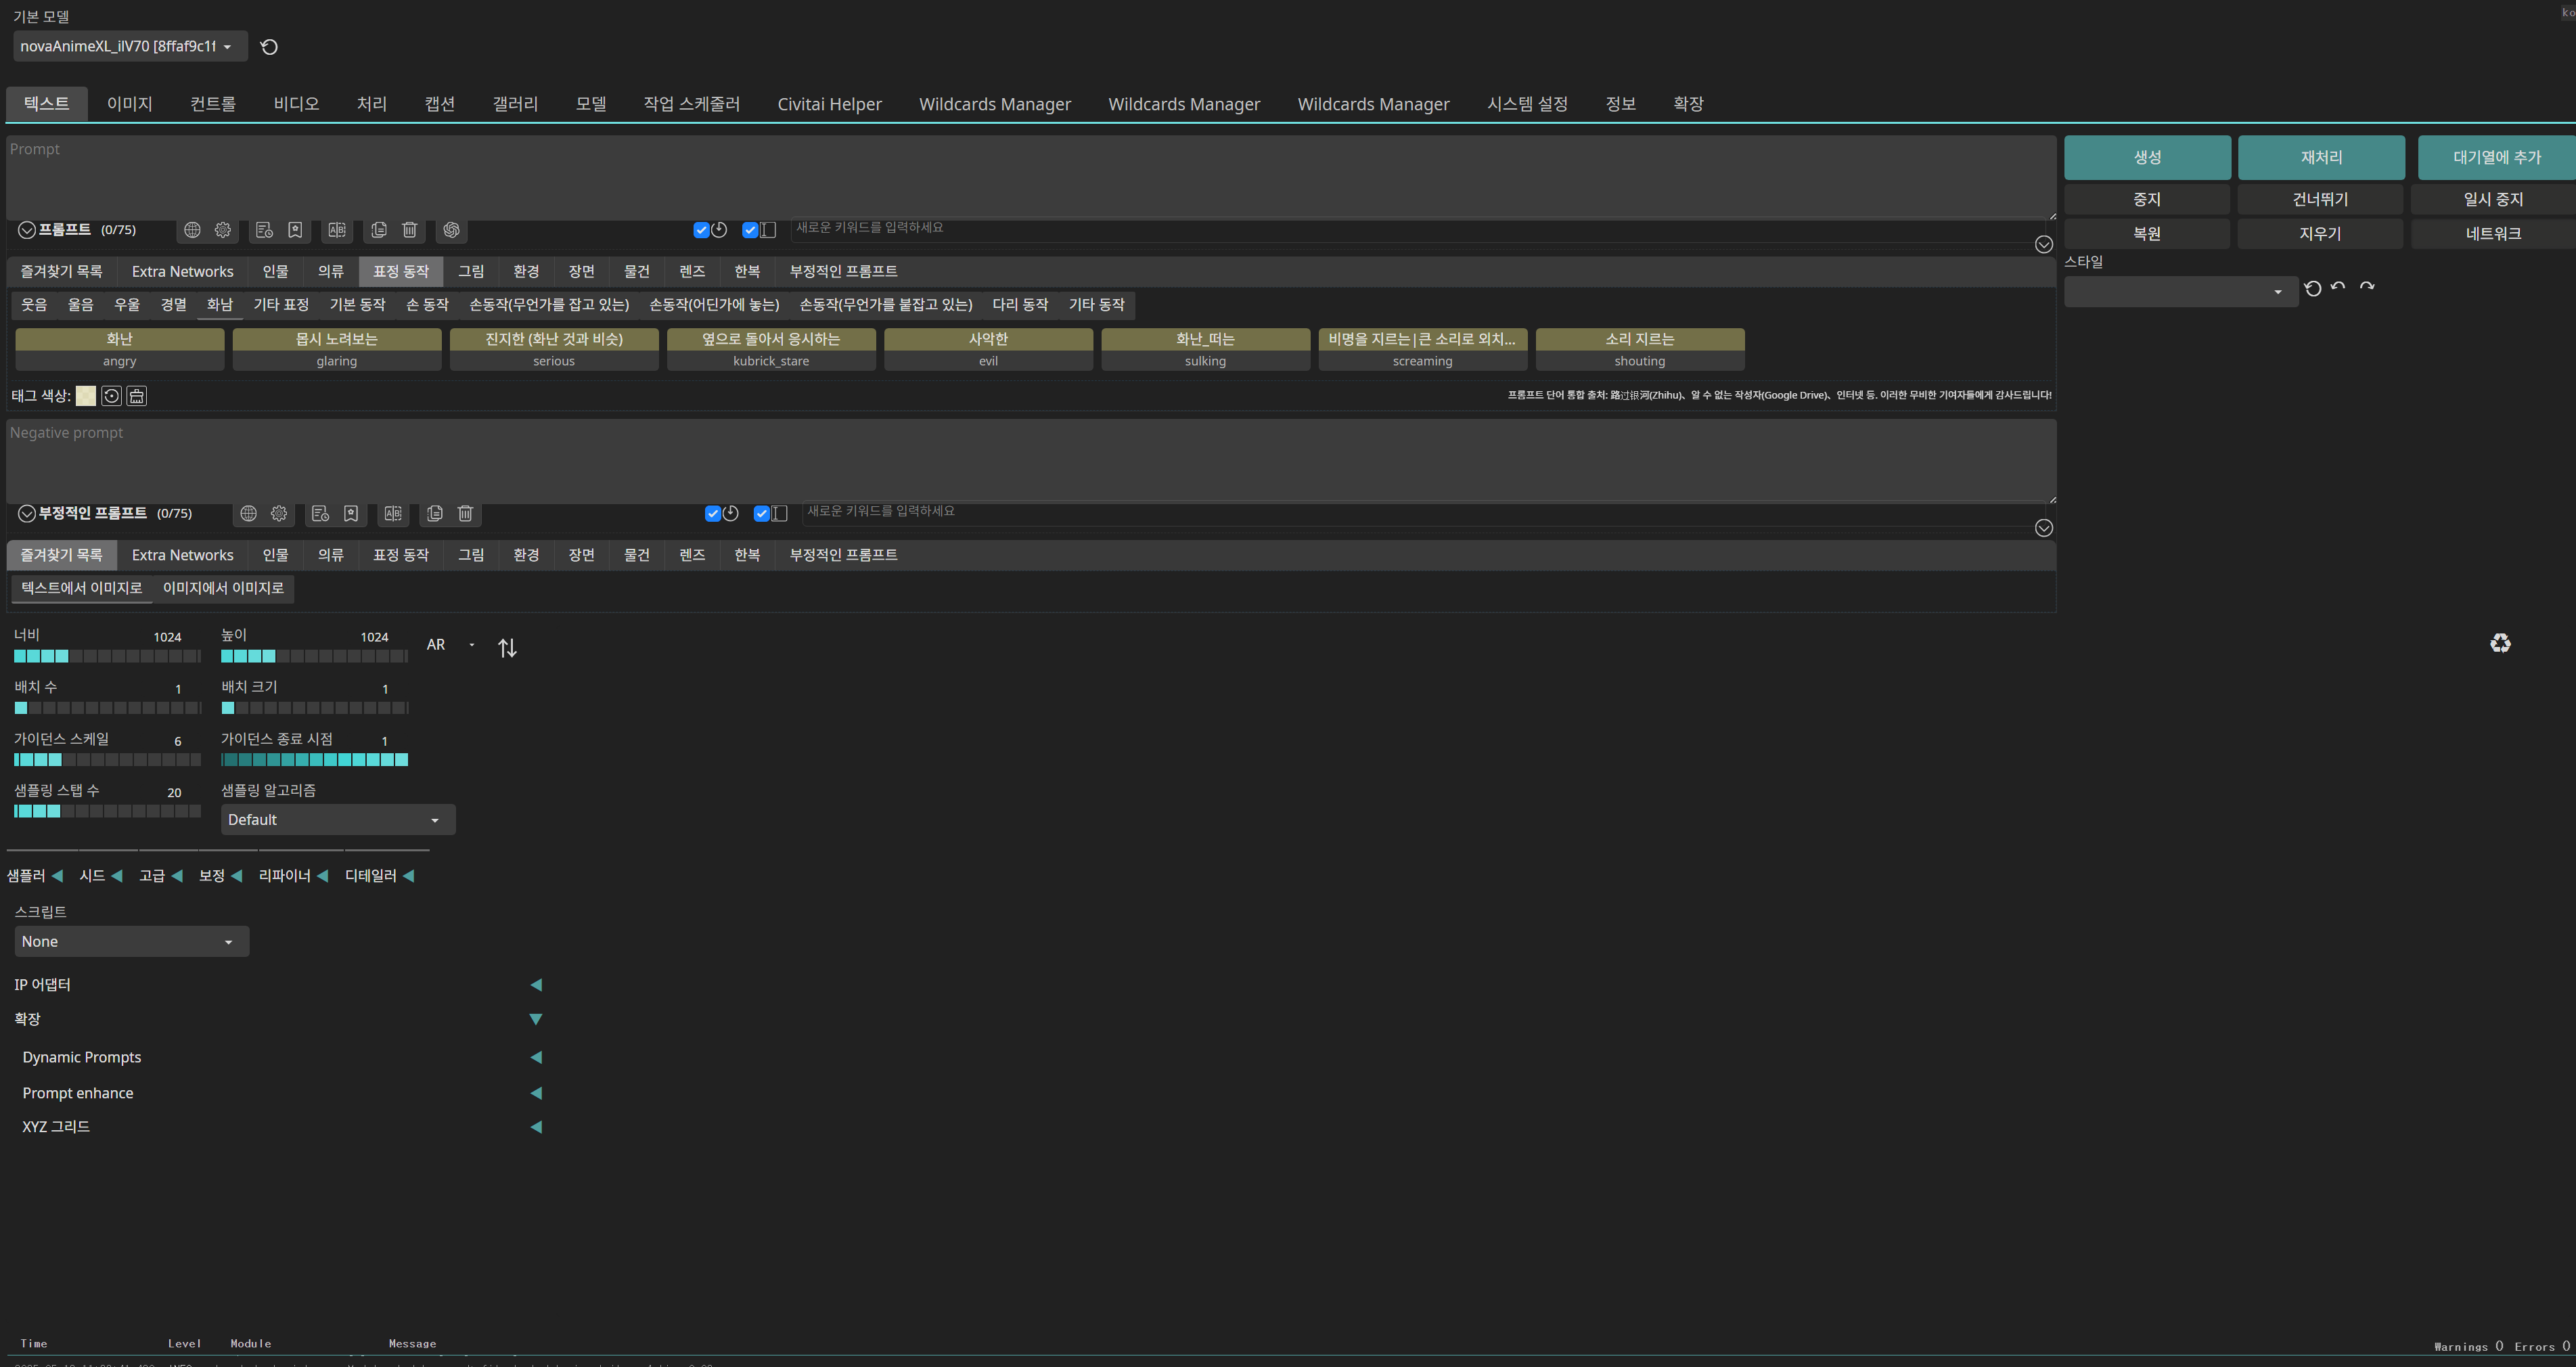Select the 의류 prompt category tab
This screenshot has height=1367, width=2576.
[330, 271]
